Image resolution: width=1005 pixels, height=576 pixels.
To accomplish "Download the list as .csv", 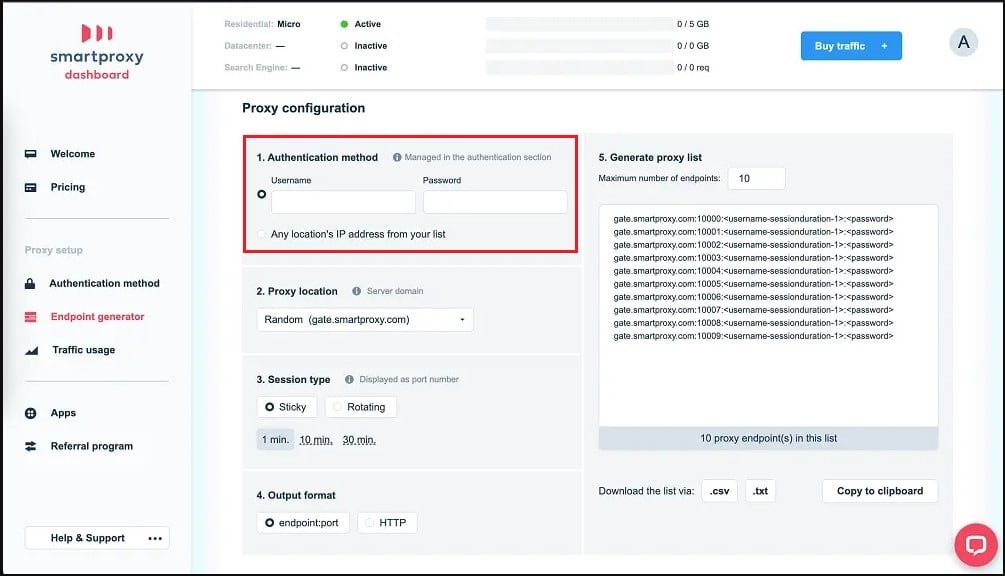I will coord(719,491).
